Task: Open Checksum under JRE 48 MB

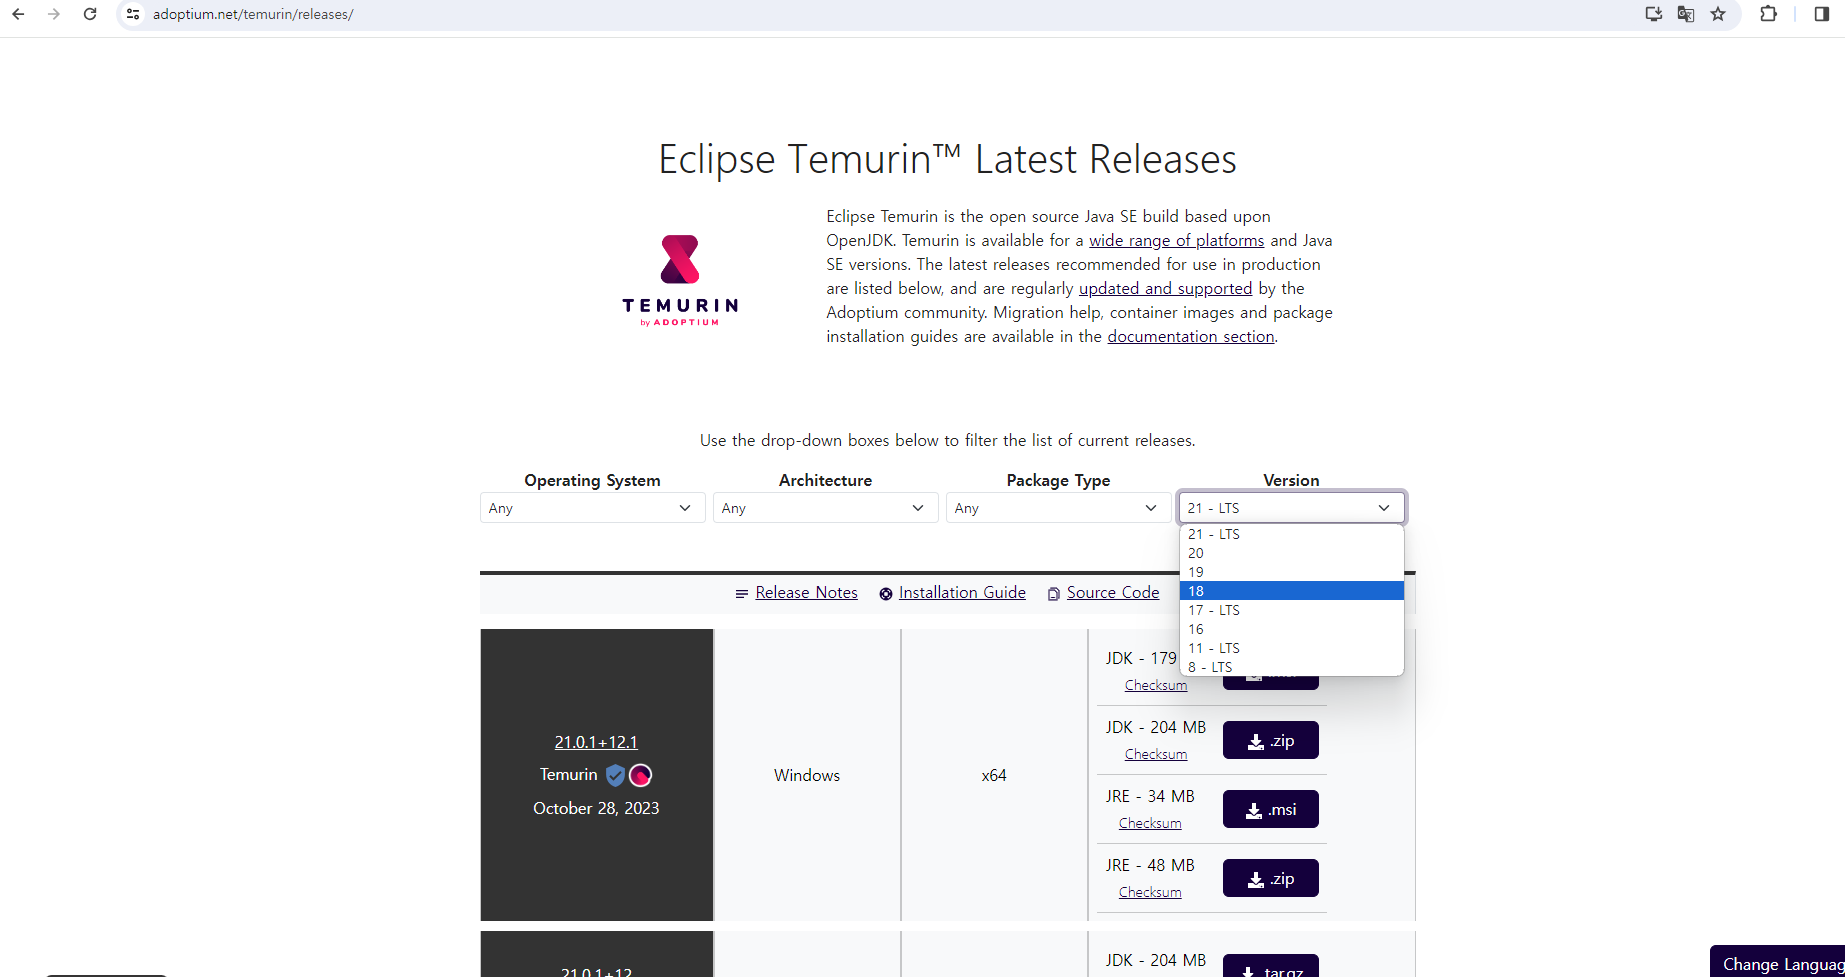Action: point(1149,892)
